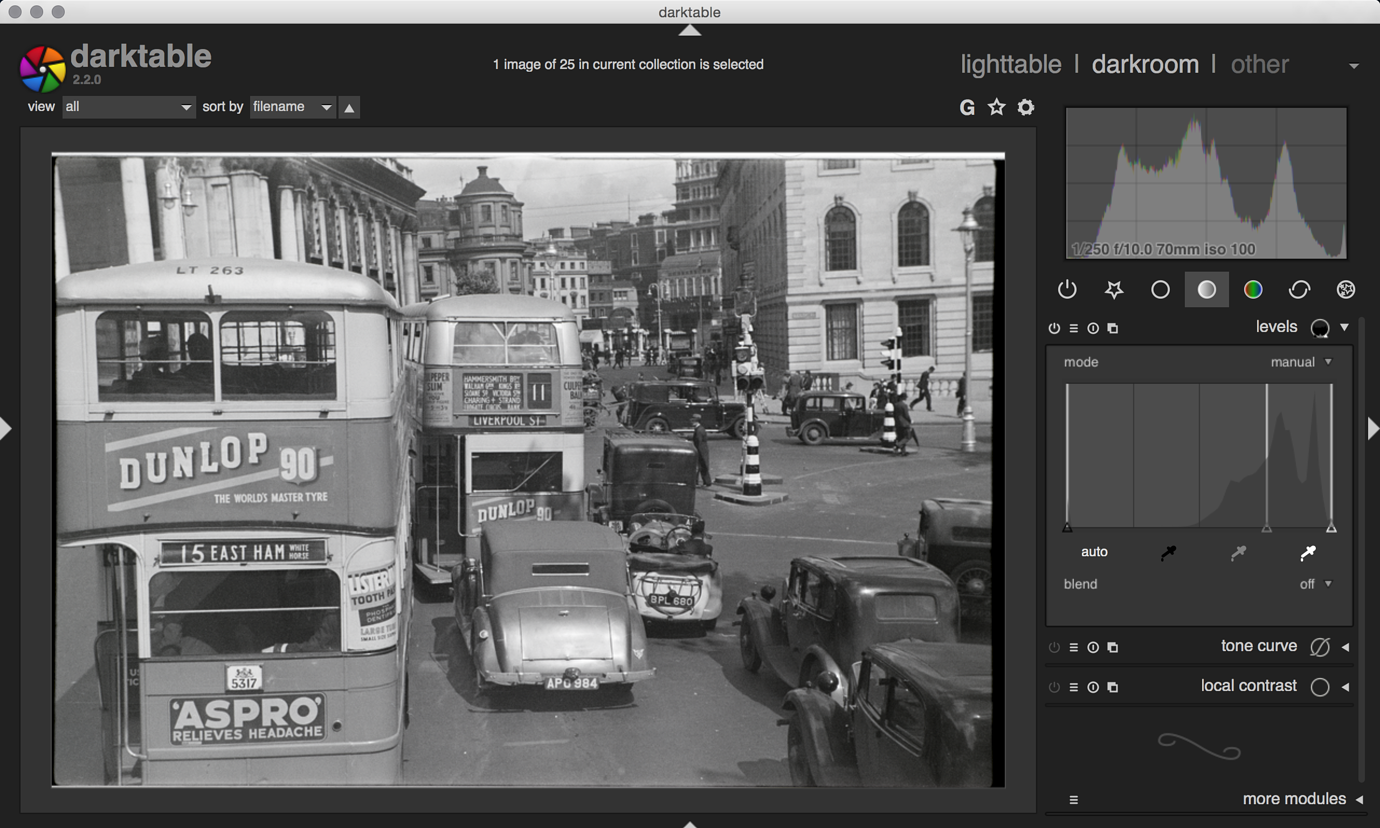Image resolution: width=1380 pixels, height=828 pixels.
Task: Expand the bottom panel arrow
Action: pos(690,824)
